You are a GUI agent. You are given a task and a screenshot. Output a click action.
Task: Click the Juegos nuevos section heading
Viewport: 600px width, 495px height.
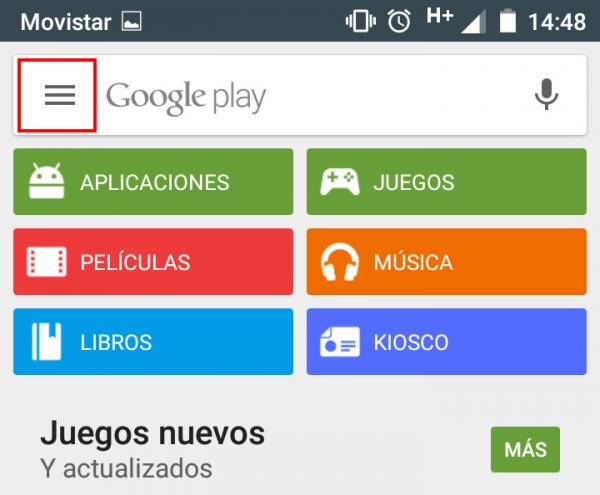click(152, 433)
